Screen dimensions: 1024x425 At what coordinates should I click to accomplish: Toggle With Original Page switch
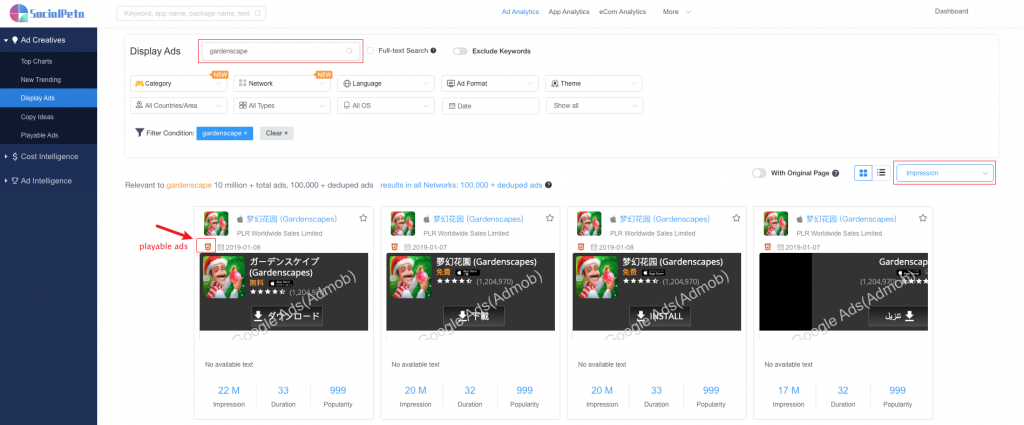point(759,173)
